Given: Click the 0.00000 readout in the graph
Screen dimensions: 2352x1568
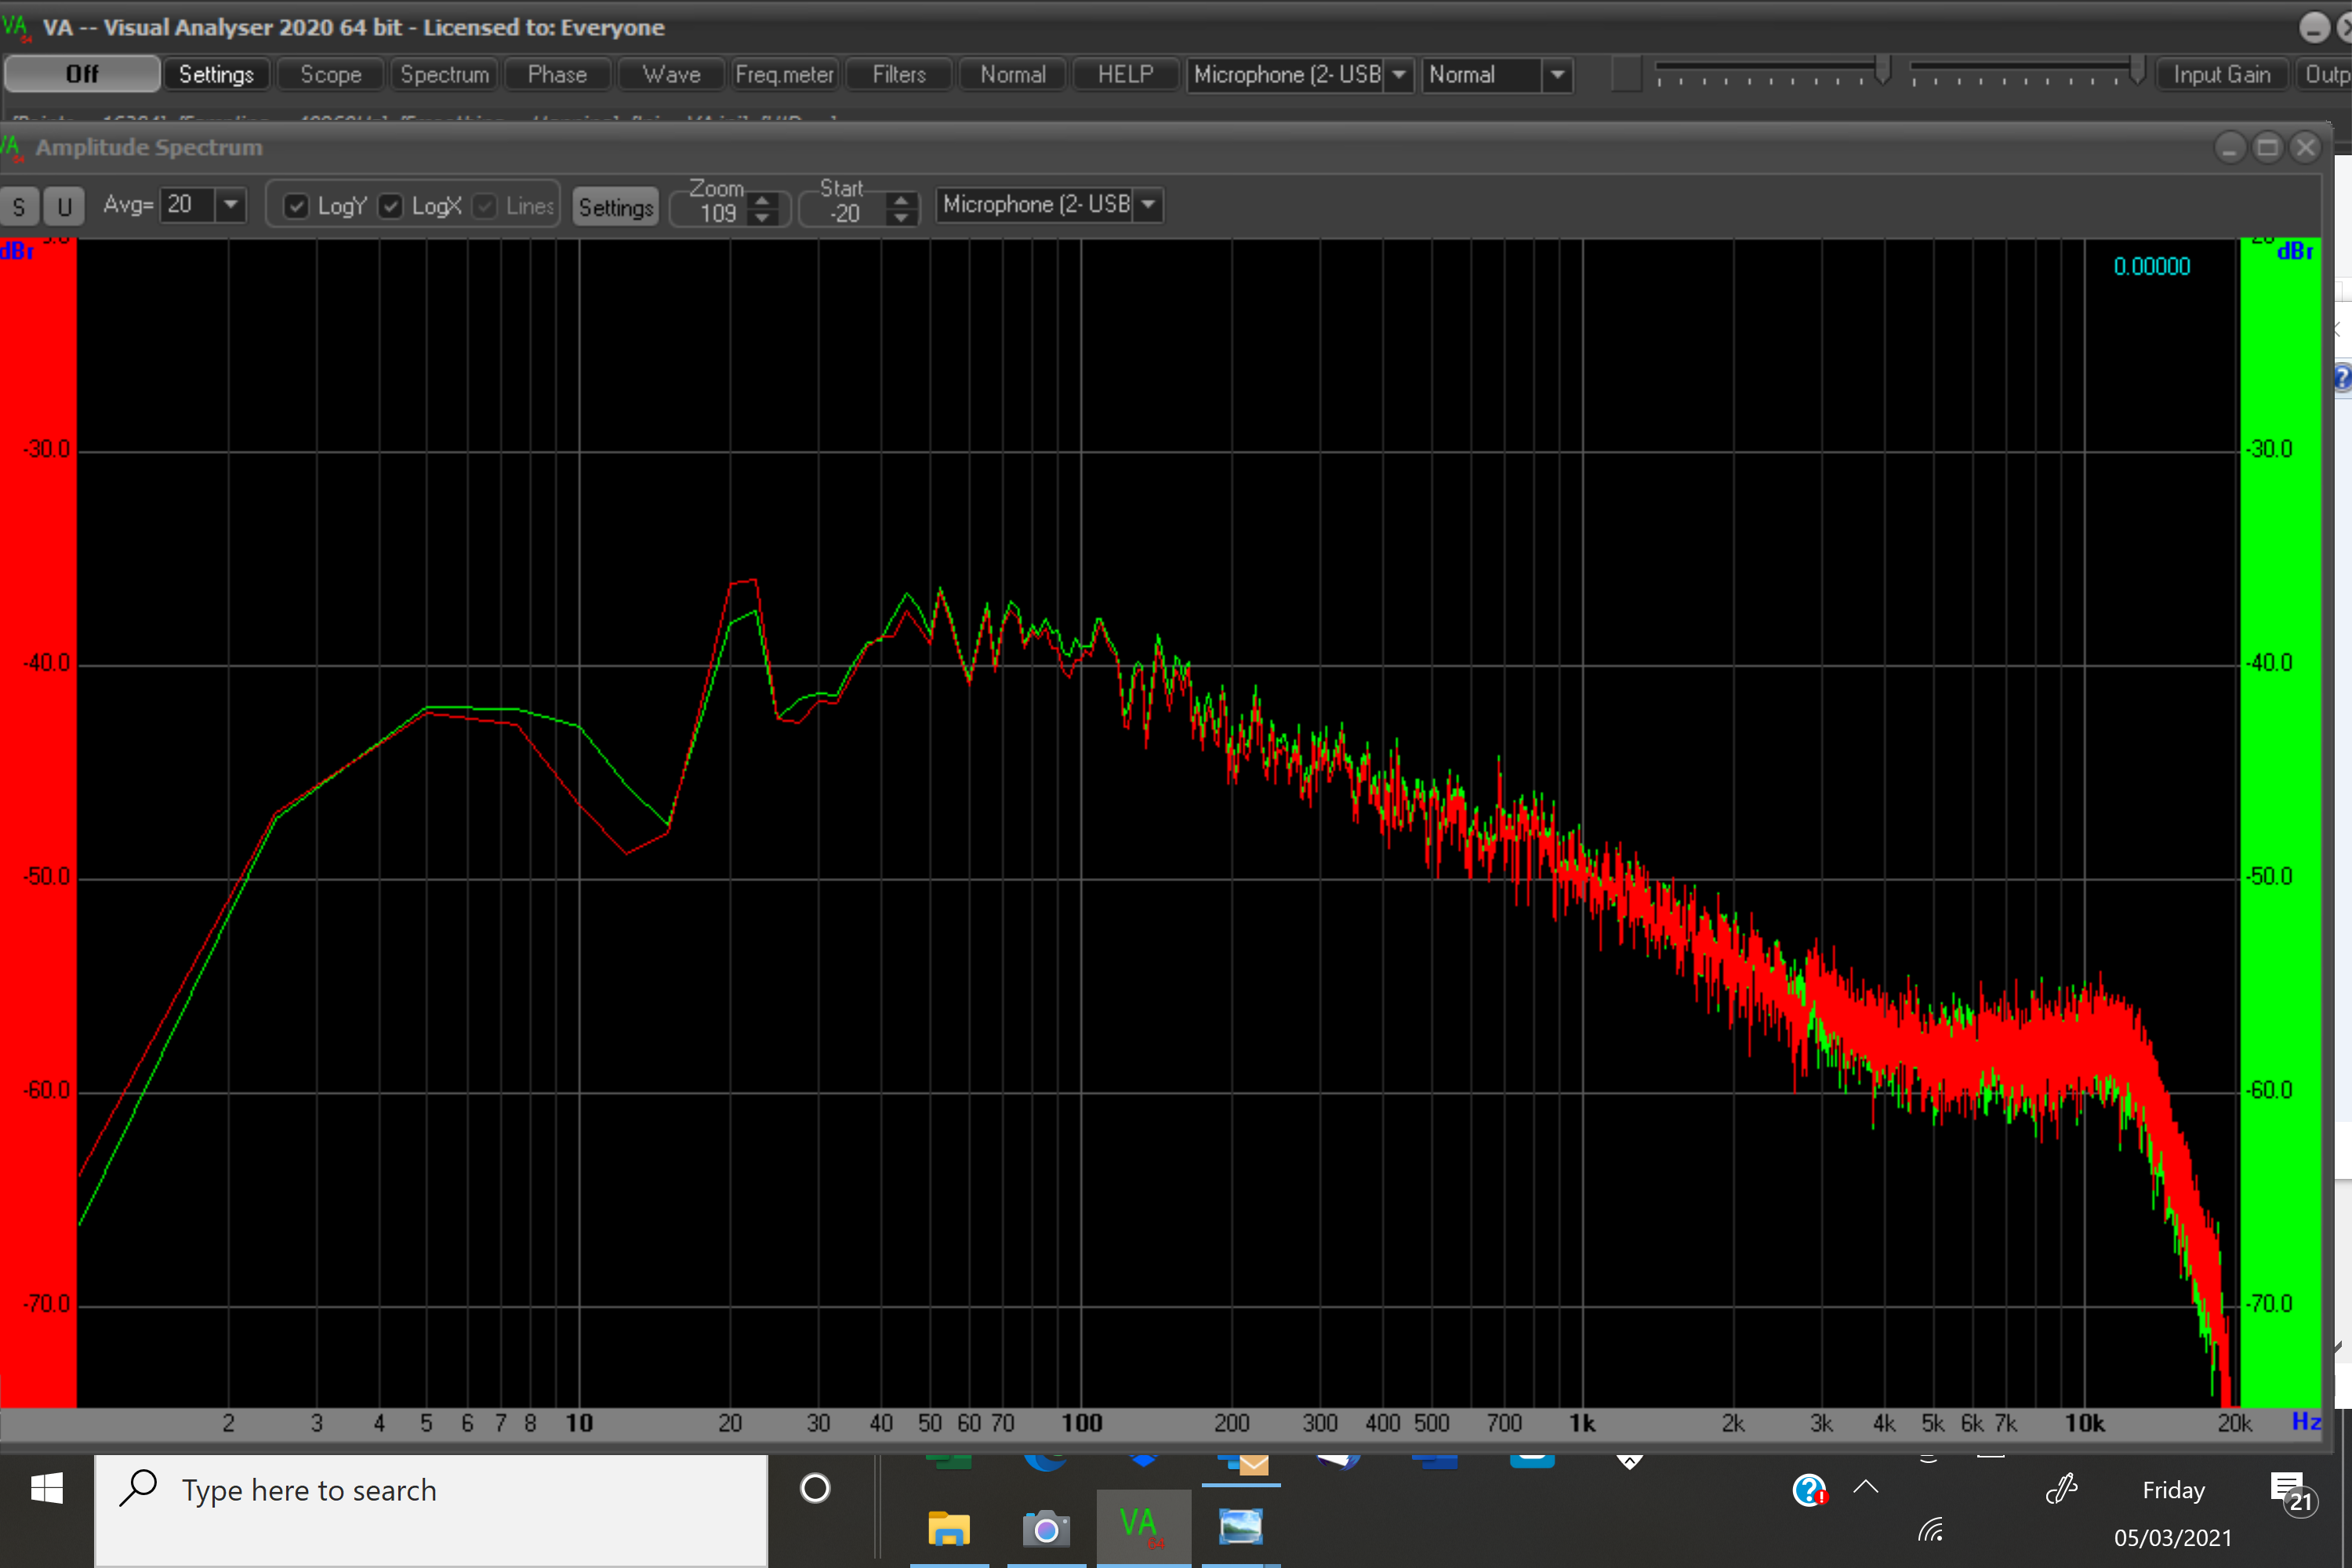Looking at the screenshot, I should click(2151, 266).
